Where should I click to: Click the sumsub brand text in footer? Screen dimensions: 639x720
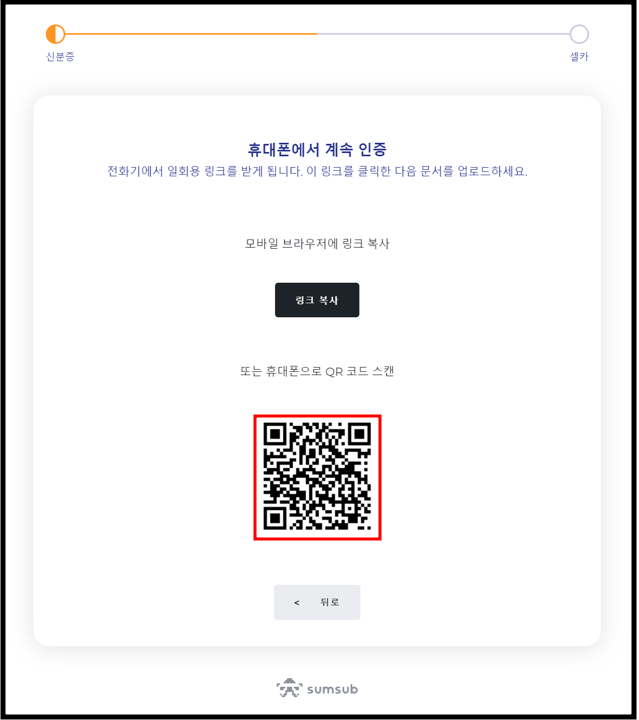(332, 689)
